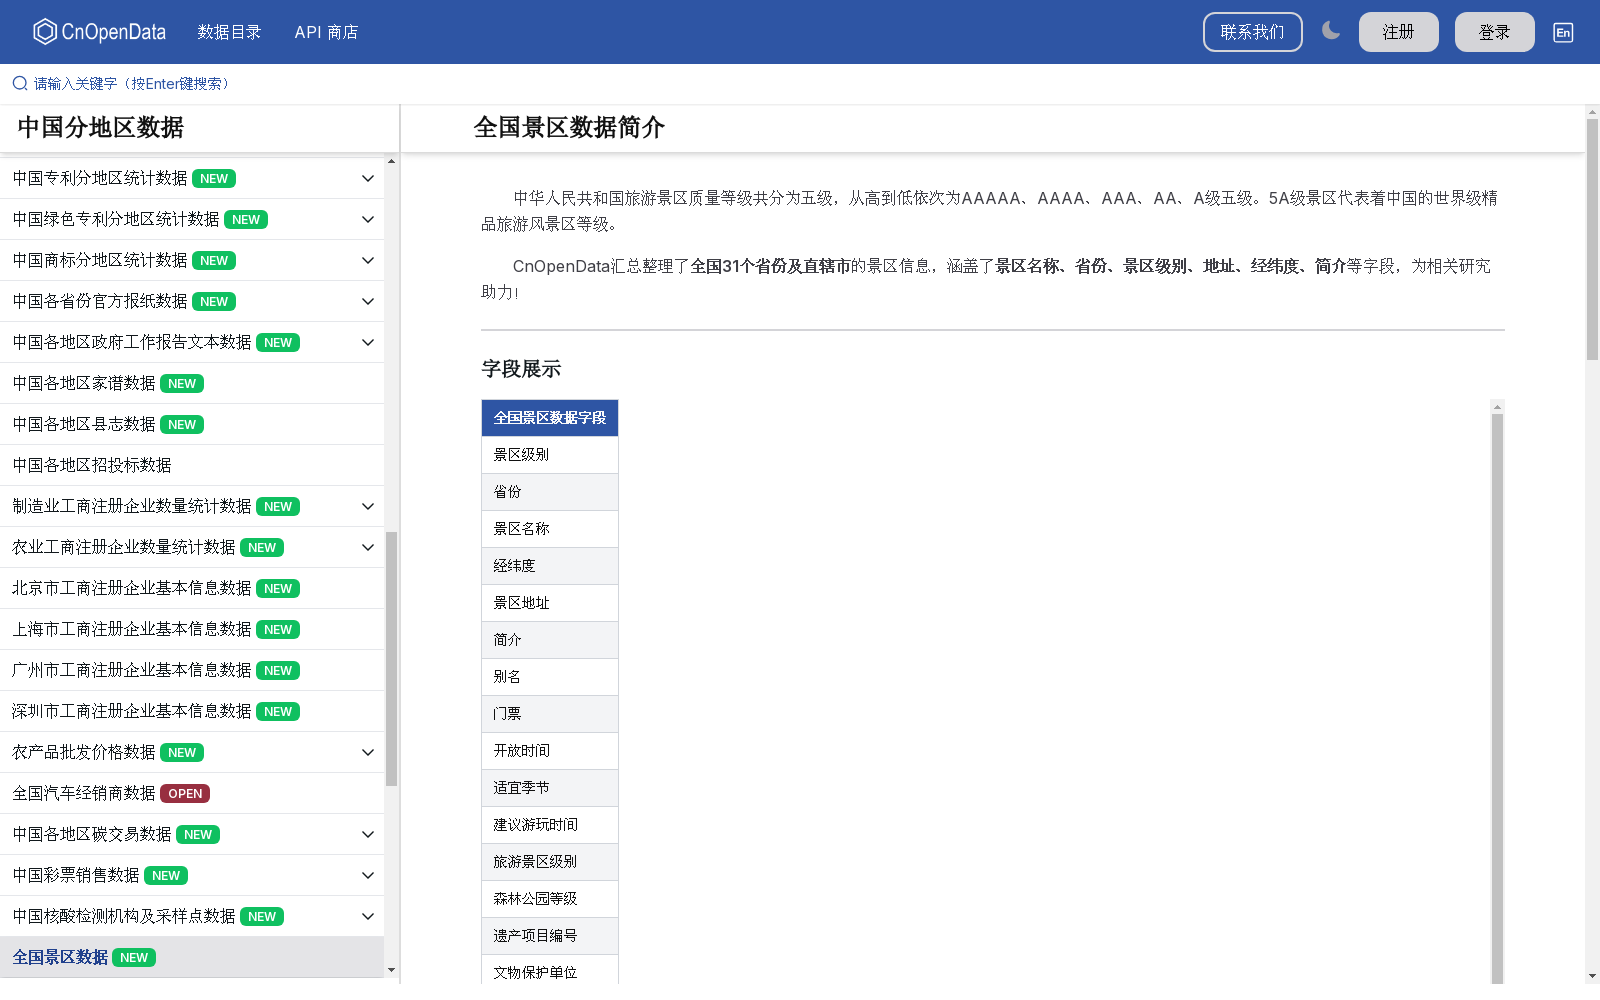The width and height of the screenshot is (1600, 1000).
Task: Click the 景区级别 field cell
Action: click(550, 455)
